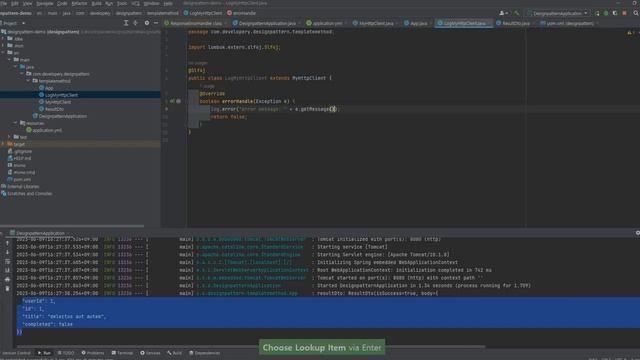The image size is (640, 360).
Task: Hide the Project panel with minus icon
Action: 156,23
